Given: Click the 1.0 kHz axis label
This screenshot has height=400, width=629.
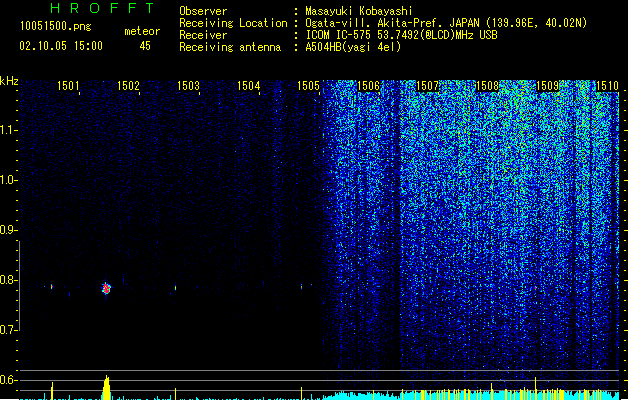Looking at the screenshot, I should [8, 180].
